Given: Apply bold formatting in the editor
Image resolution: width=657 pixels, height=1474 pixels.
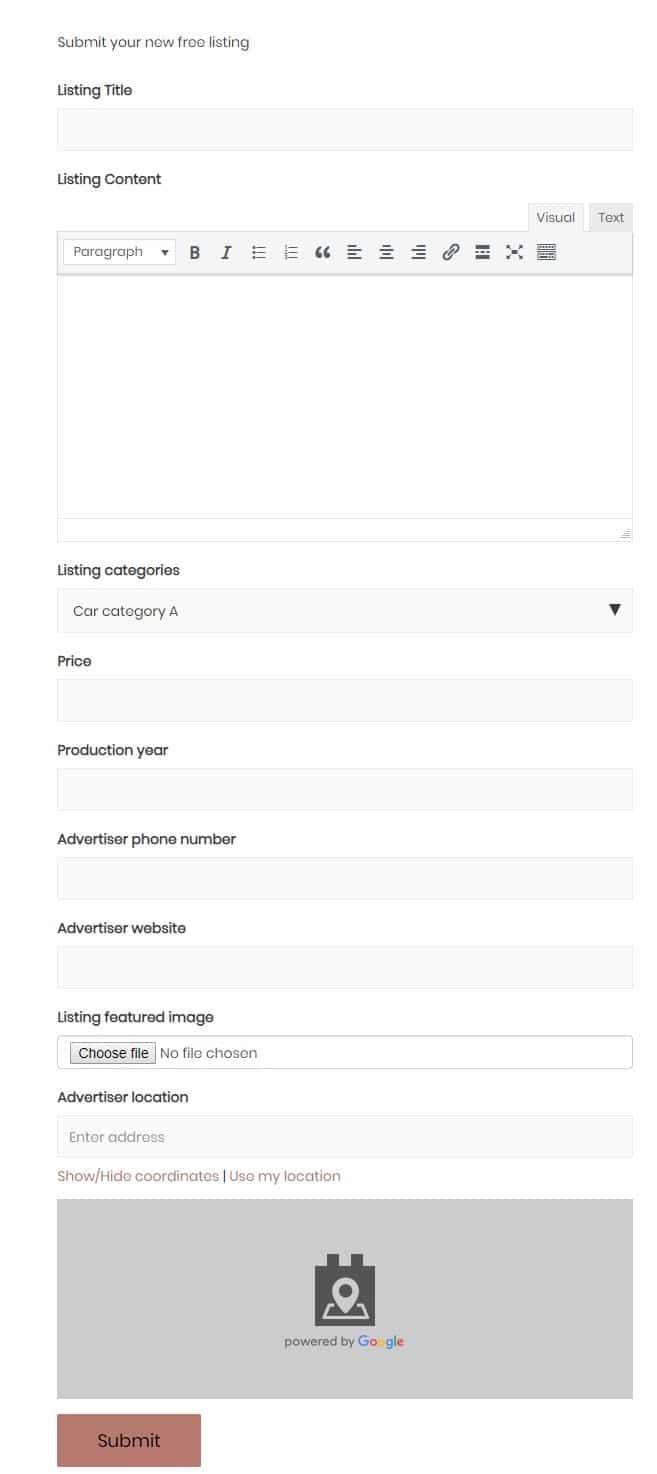Looking at the screenshot, I should [x=194, y=251].
